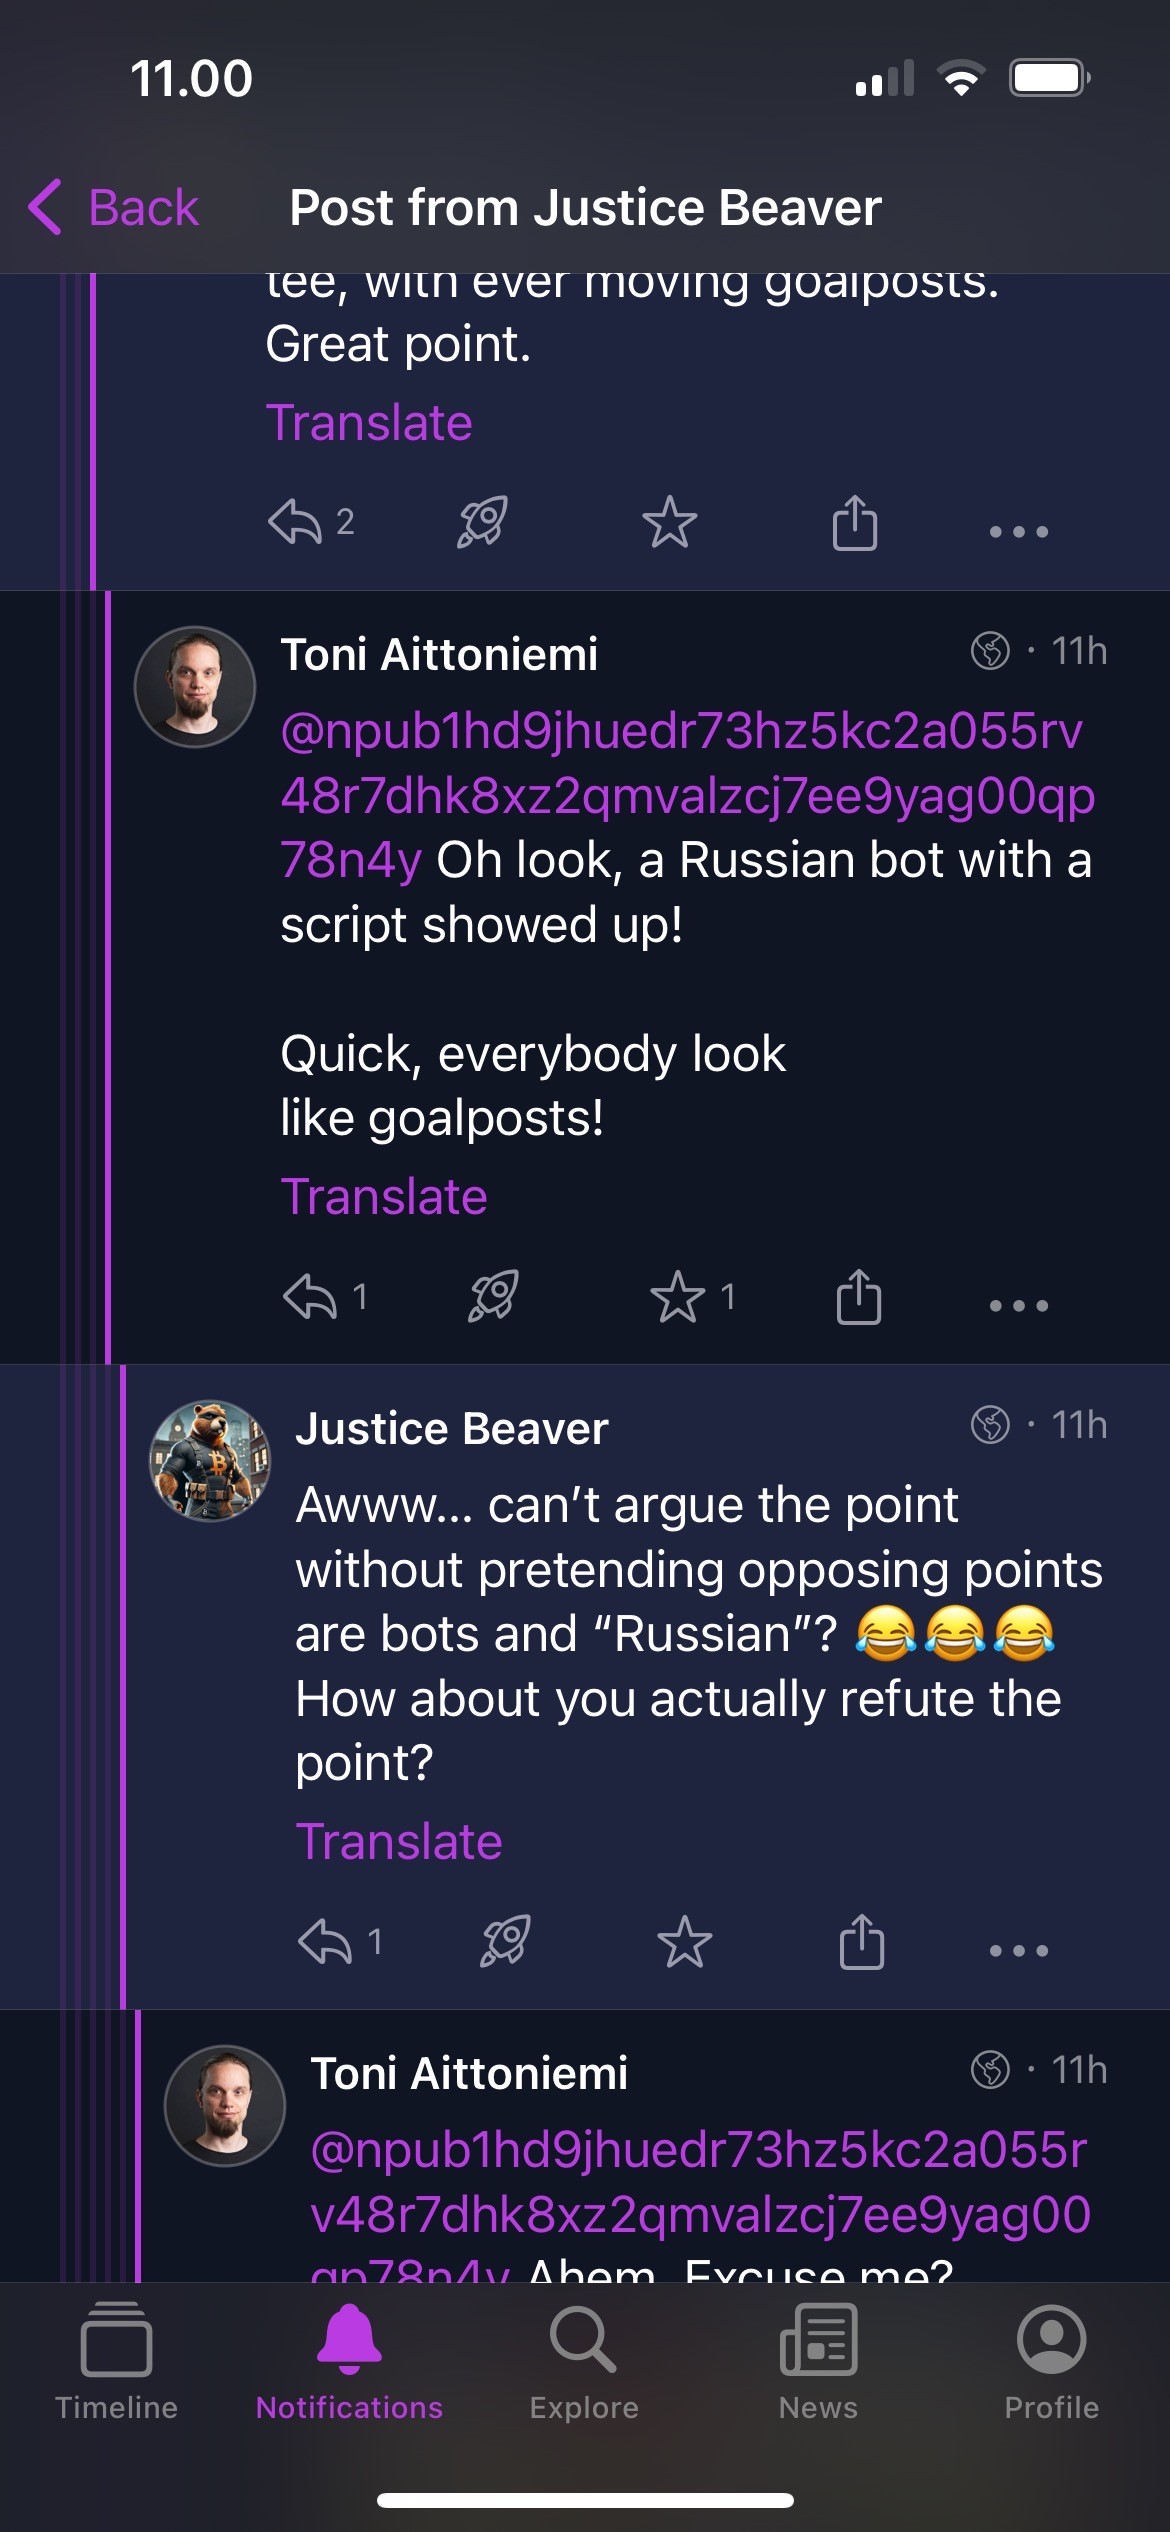Screen dimensions: 1170x2532
Task: Open more options on 'Great point' post
Action: coord(1018,531)
